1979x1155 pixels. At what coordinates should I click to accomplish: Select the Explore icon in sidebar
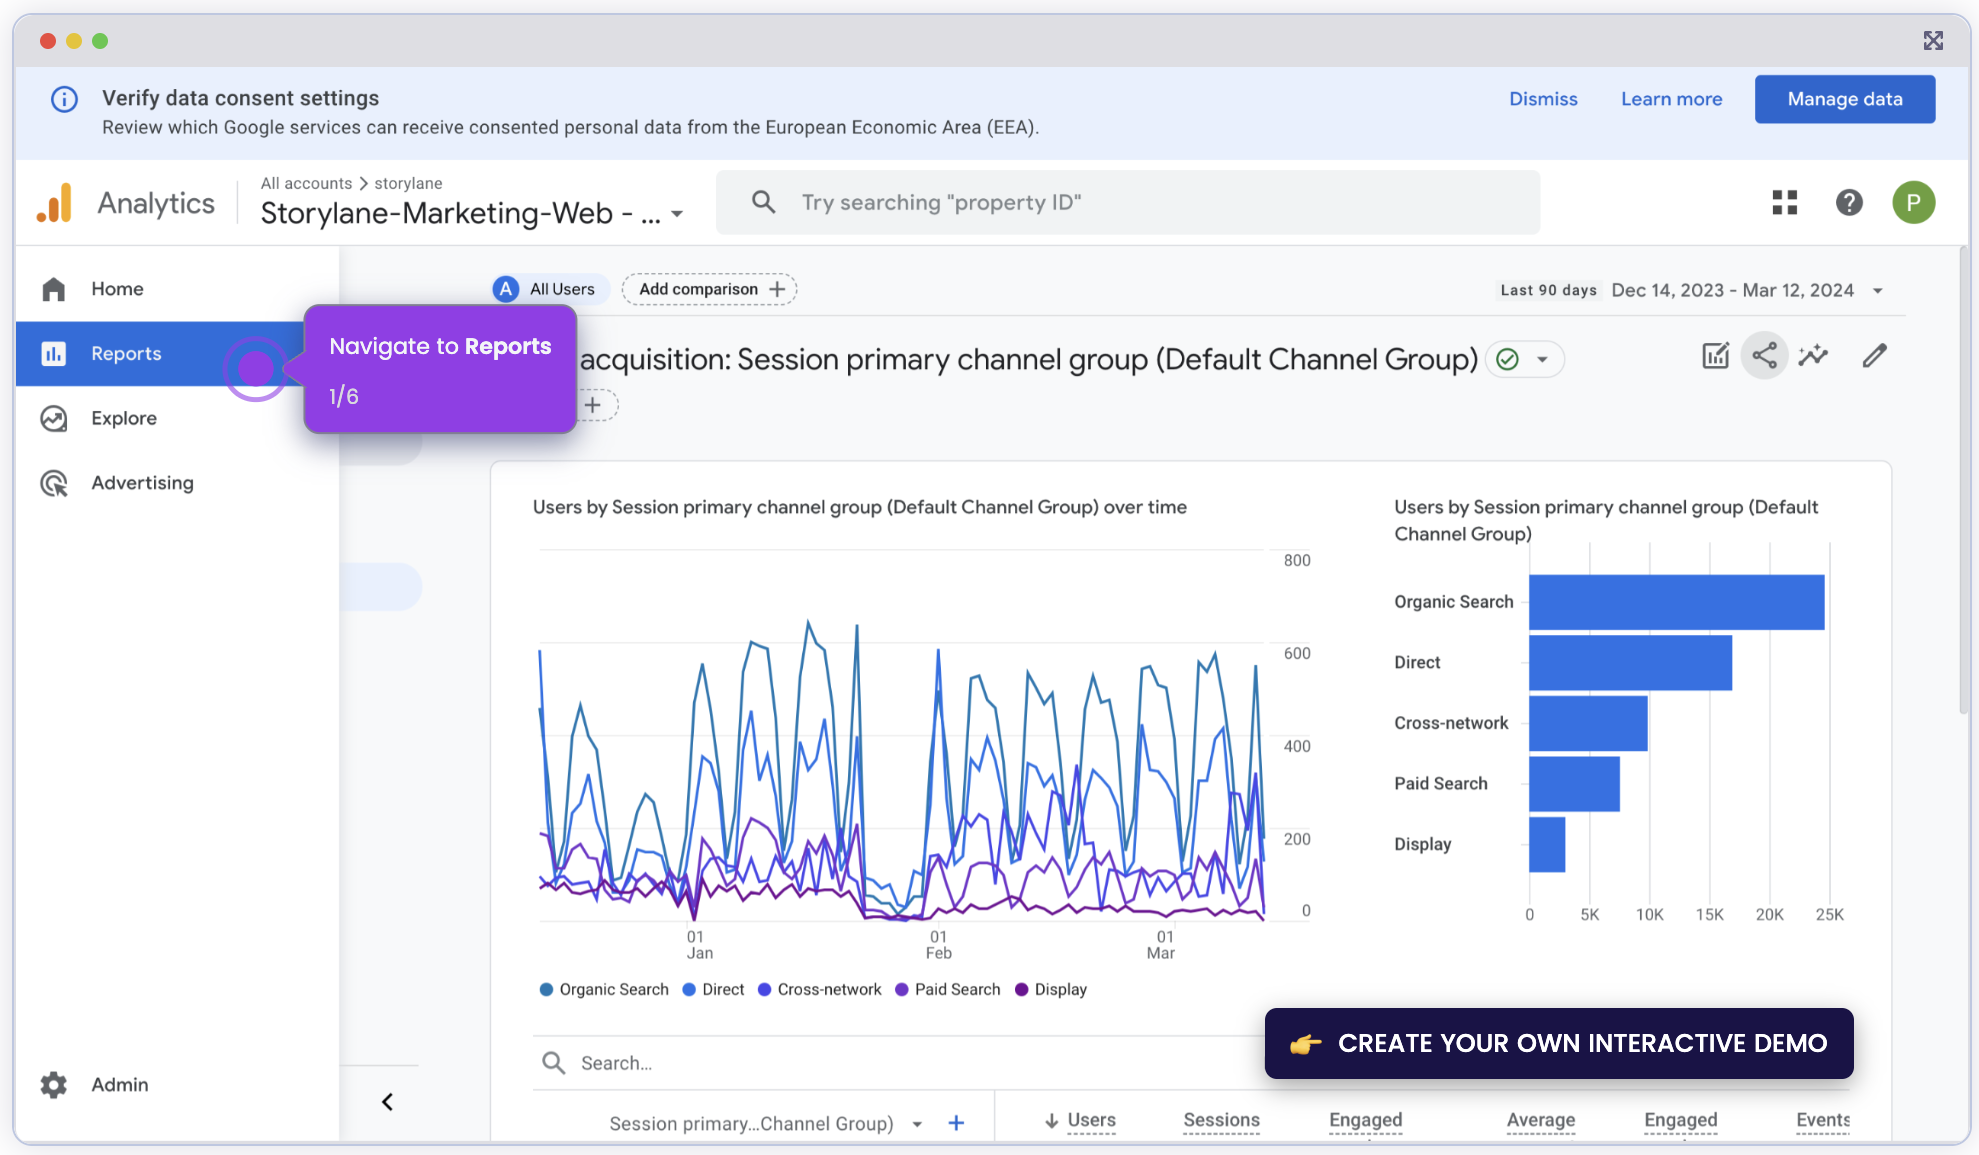coord(53,418)
